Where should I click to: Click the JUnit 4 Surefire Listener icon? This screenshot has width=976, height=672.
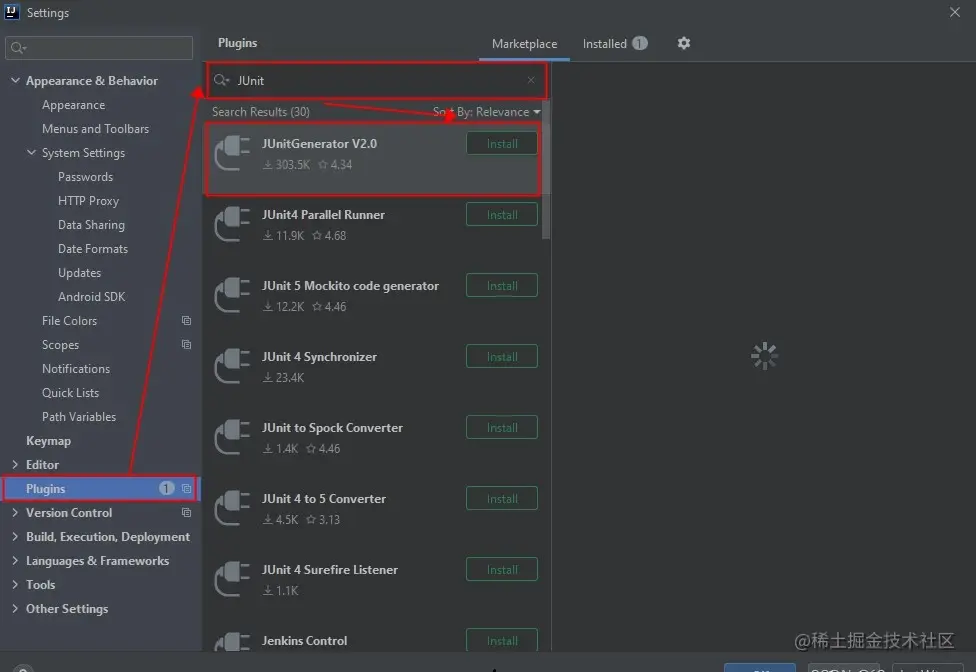[x=232, y=579]
